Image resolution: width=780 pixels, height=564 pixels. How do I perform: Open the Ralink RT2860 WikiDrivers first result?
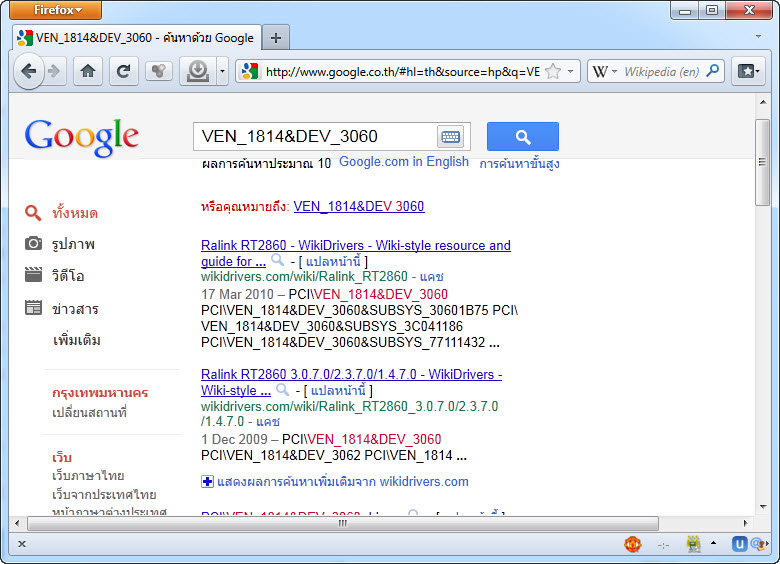355,245
